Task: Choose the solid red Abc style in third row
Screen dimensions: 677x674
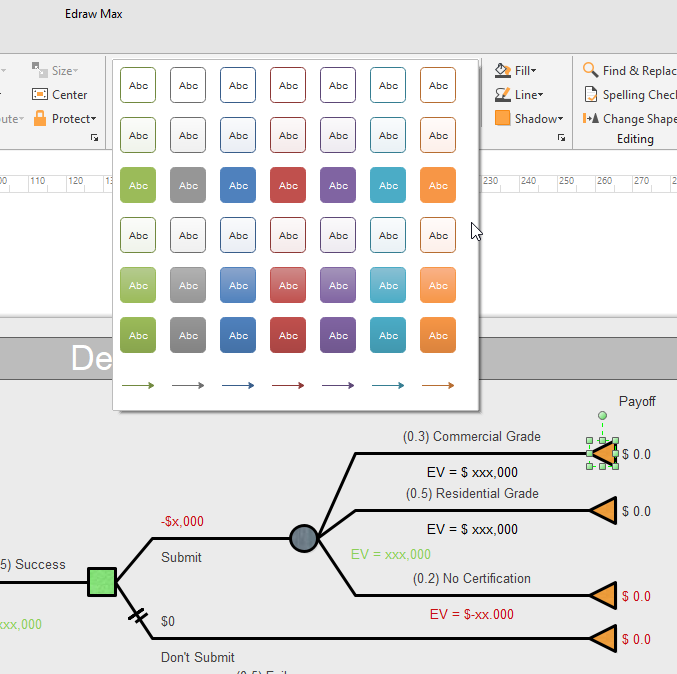Action: [288, 185]
